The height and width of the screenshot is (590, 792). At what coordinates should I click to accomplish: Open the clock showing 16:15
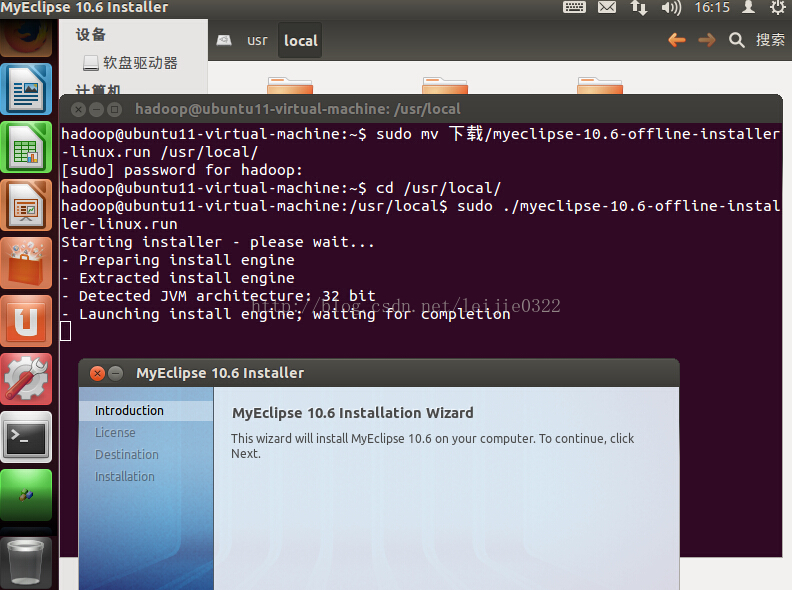[712, 8]
